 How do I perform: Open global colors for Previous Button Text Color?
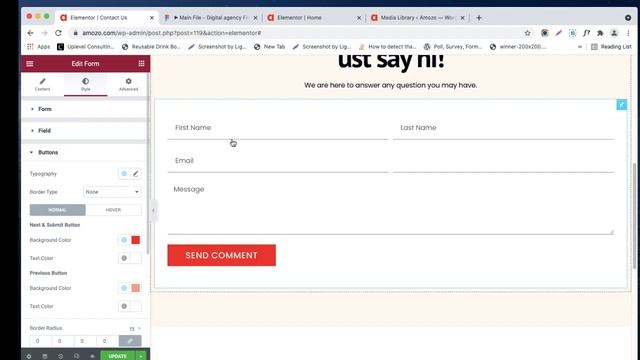[124, 306]
